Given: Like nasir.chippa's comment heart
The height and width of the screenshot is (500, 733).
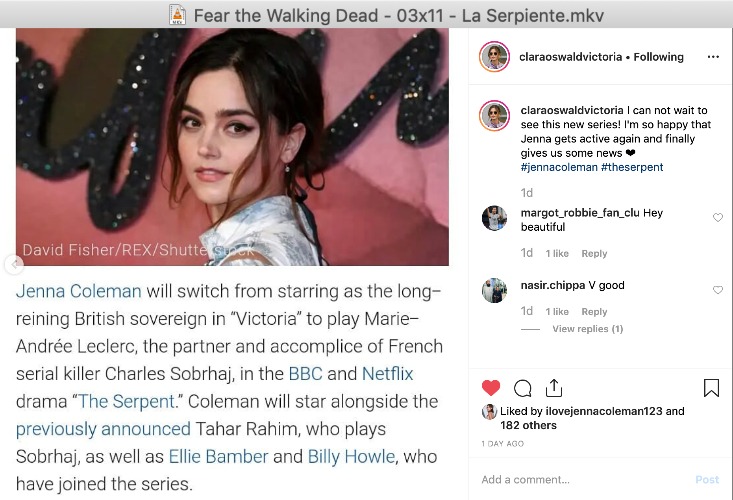Looking at the screenshot, I should [718, 290].
